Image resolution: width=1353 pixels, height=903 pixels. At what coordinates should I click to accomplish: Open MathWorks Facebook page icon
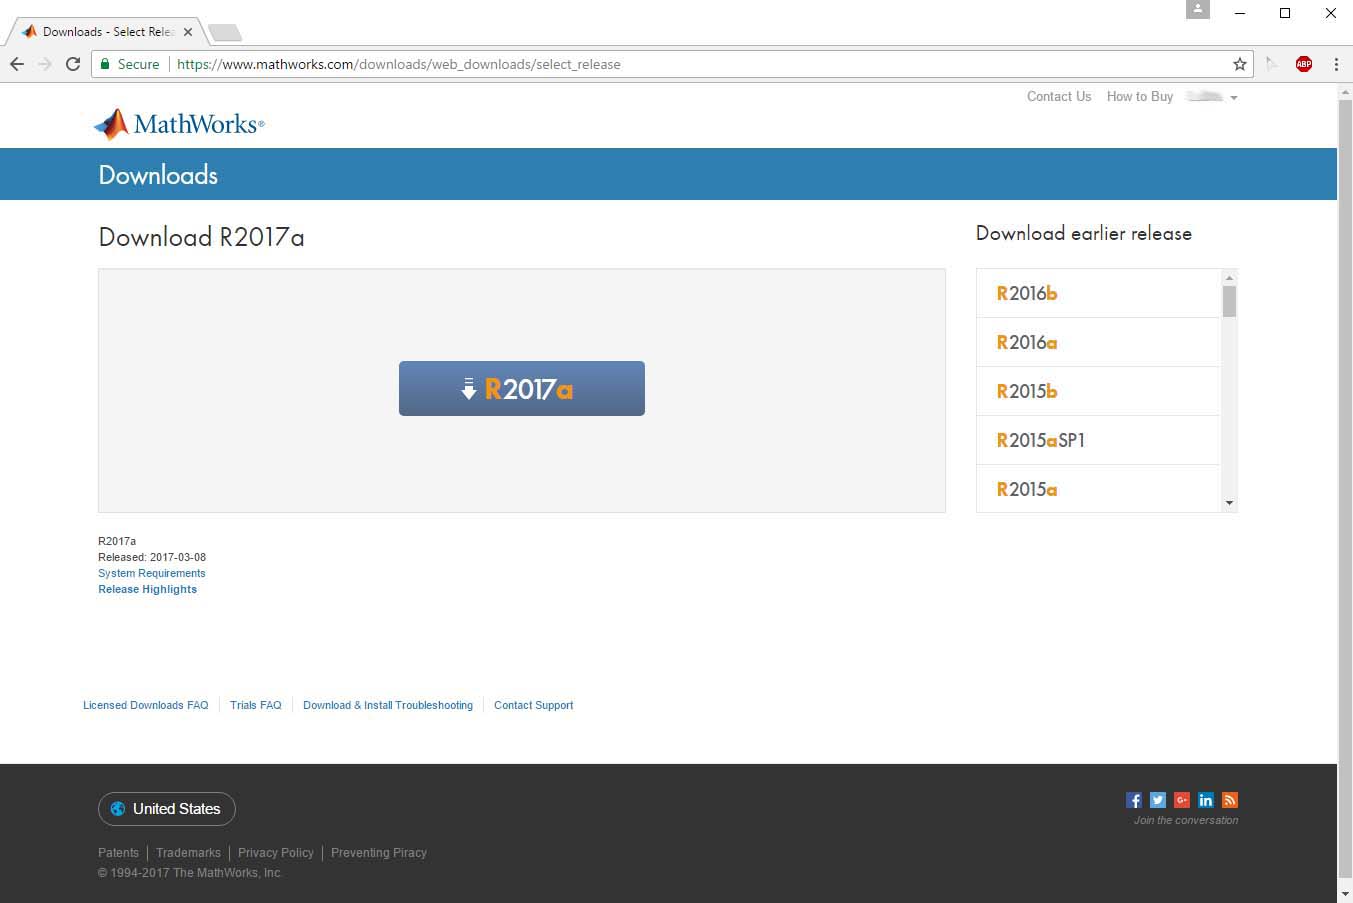point(1133,800)
